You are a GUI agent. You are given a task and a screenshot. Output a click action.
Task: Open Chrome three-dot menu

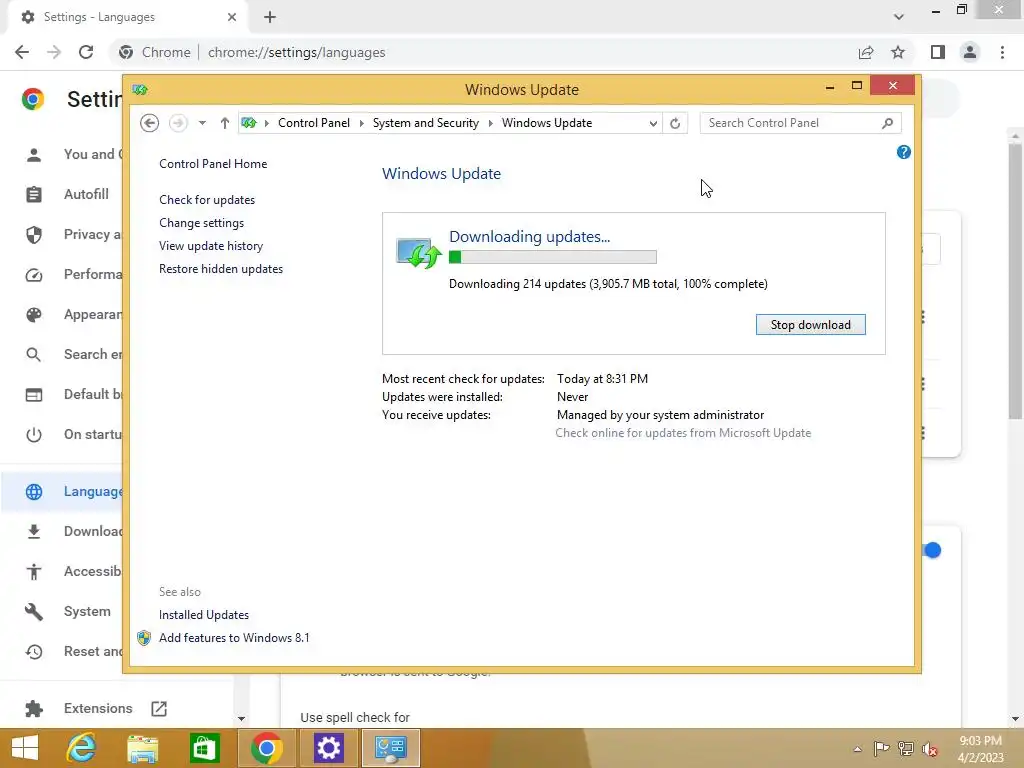[1002, 52]
